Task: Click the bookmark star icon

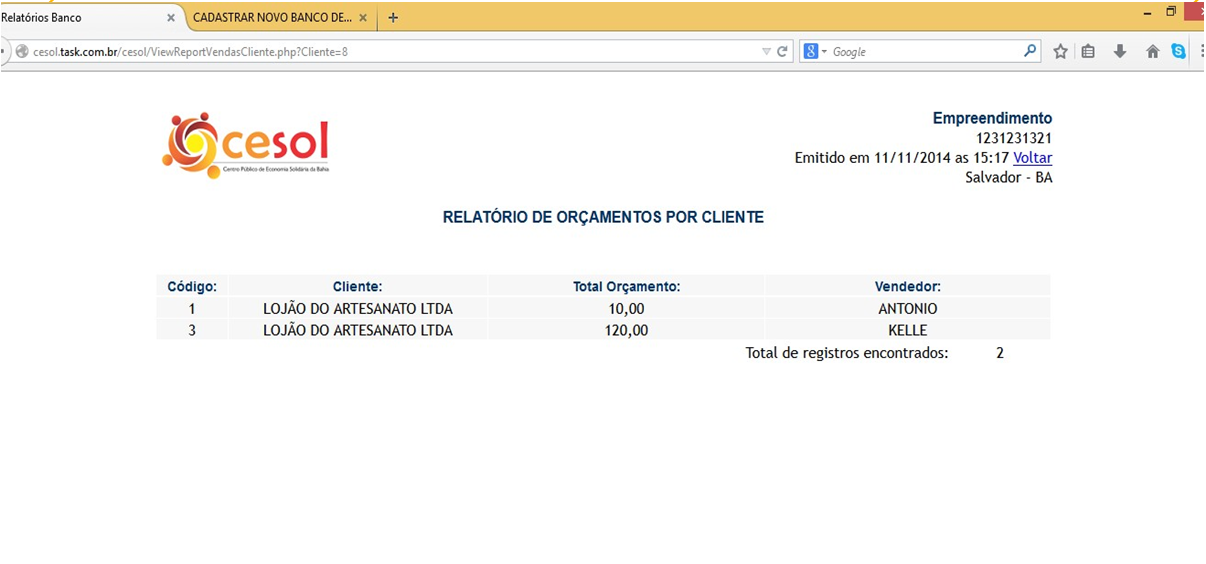Action: 1060,52
